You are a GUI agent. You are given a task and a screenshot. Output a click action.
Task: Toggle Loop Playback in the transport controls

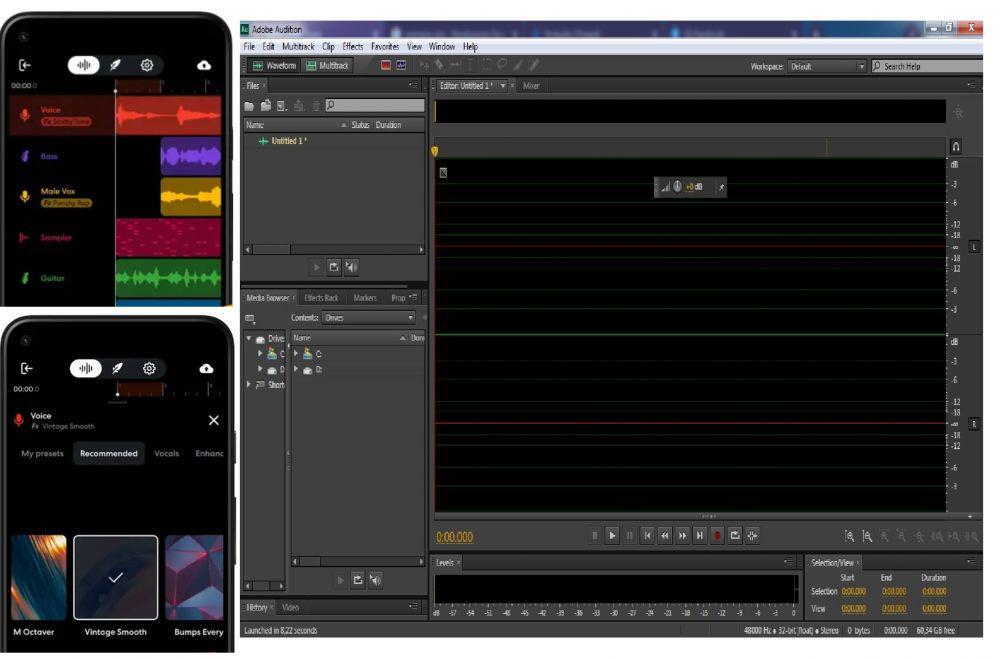point(735,536)
